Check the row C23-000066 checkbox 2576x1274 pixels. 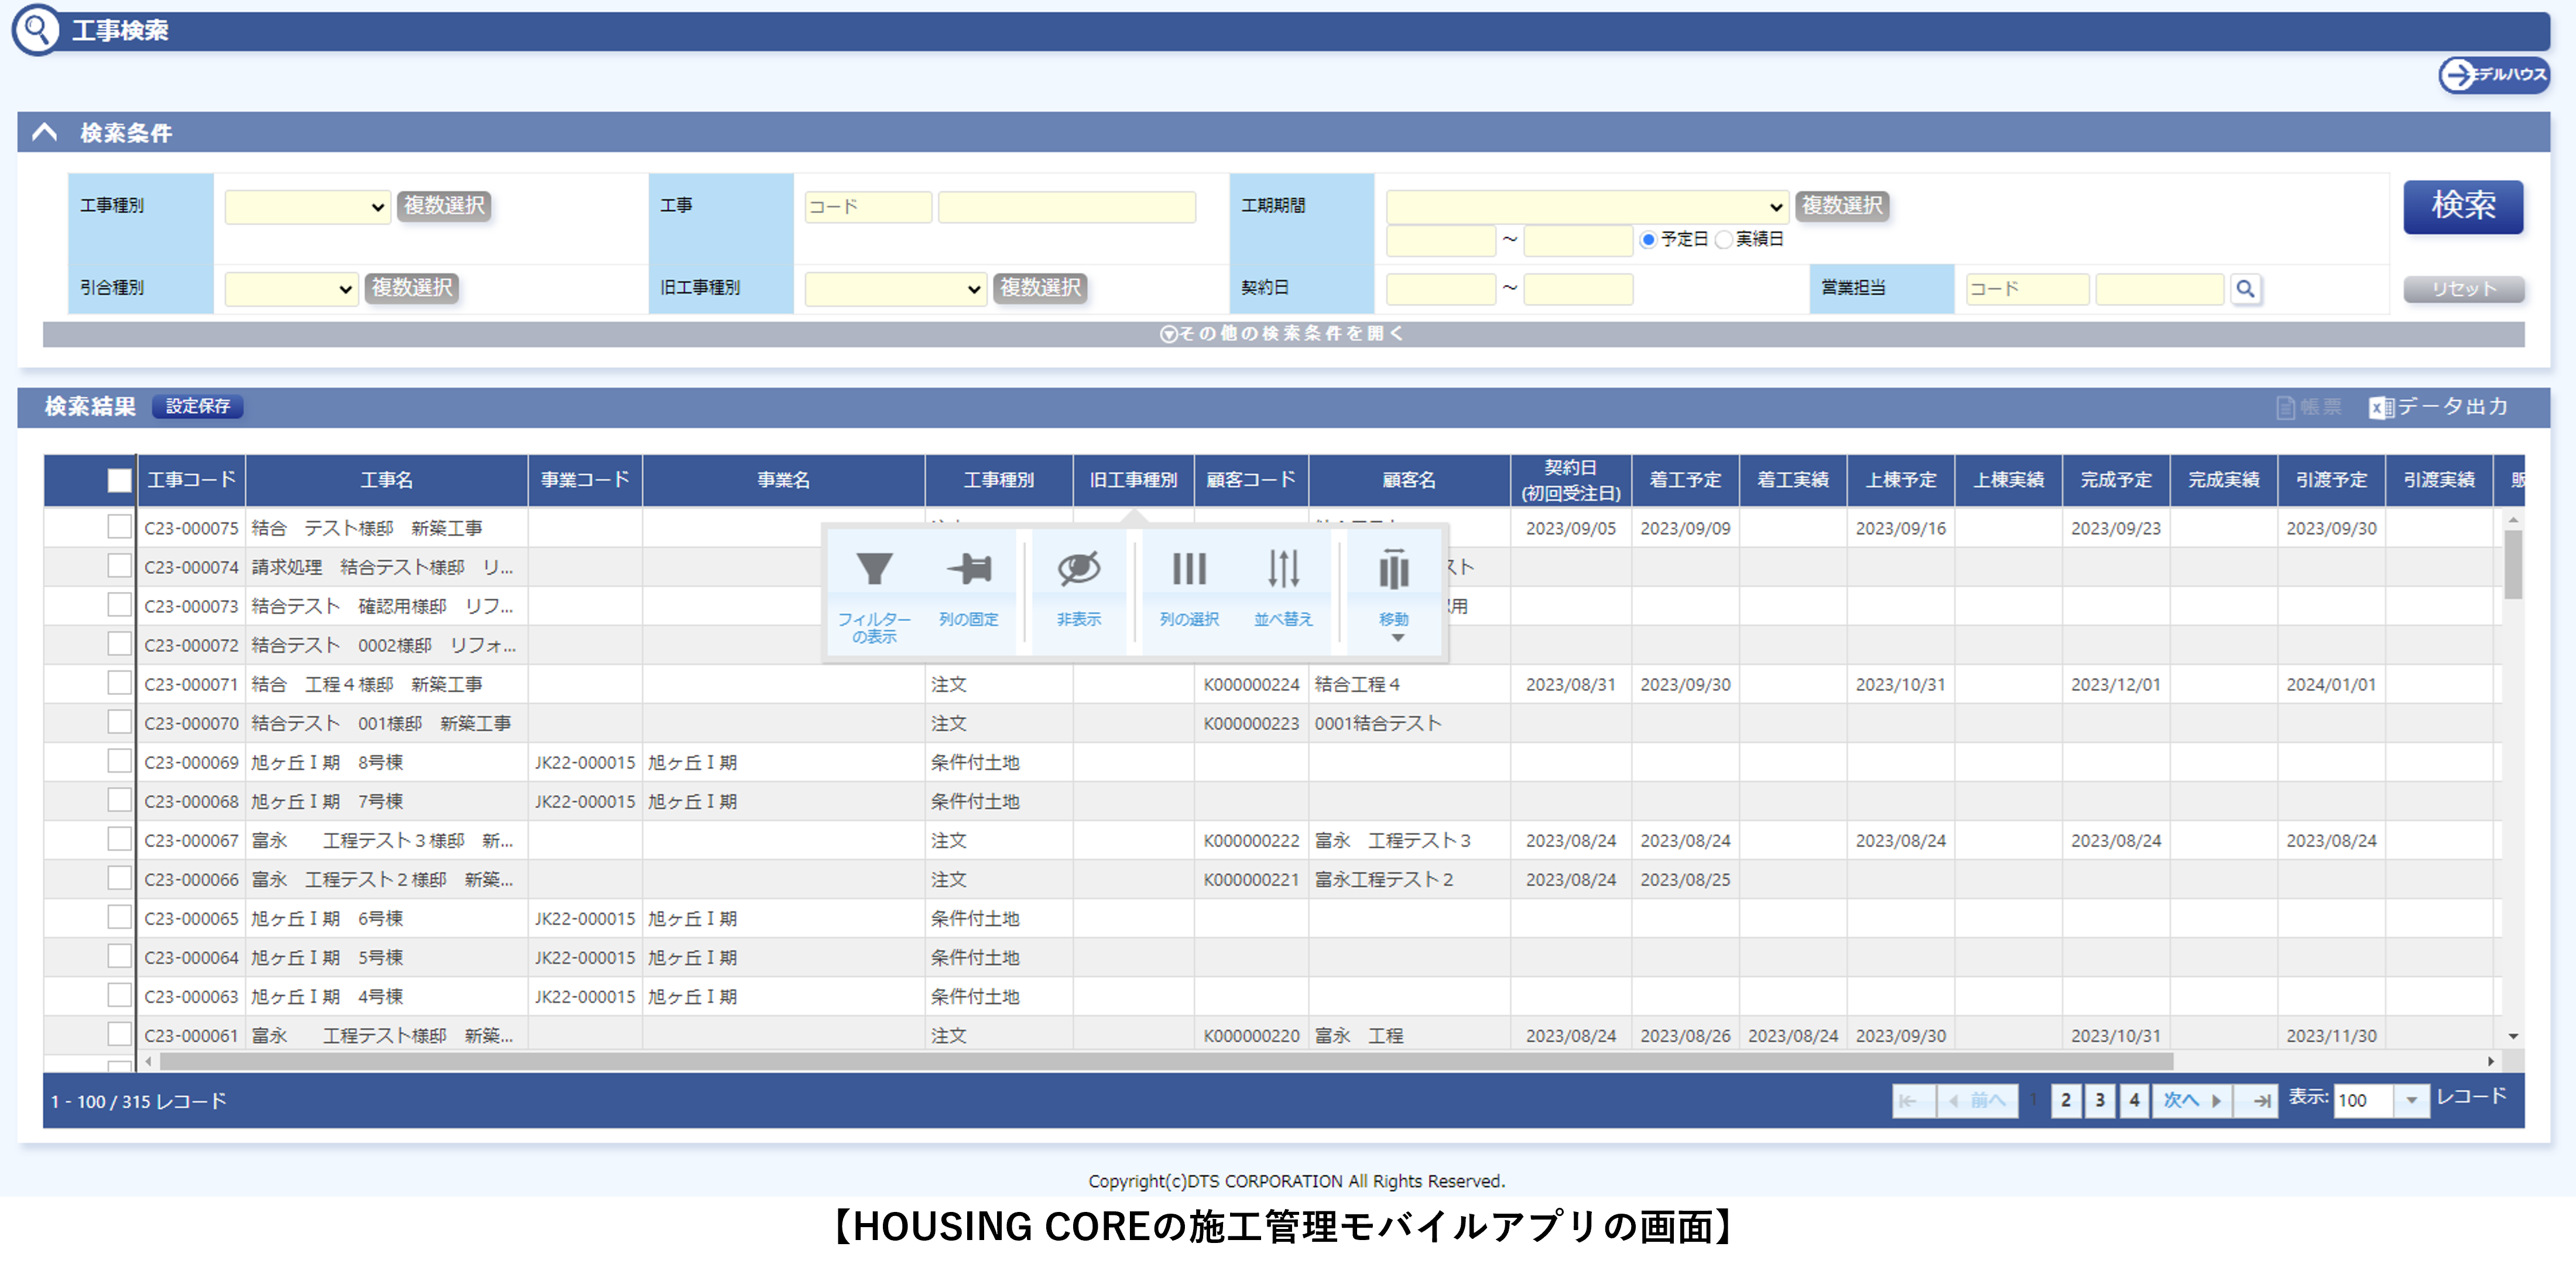(x=119, y=878)
